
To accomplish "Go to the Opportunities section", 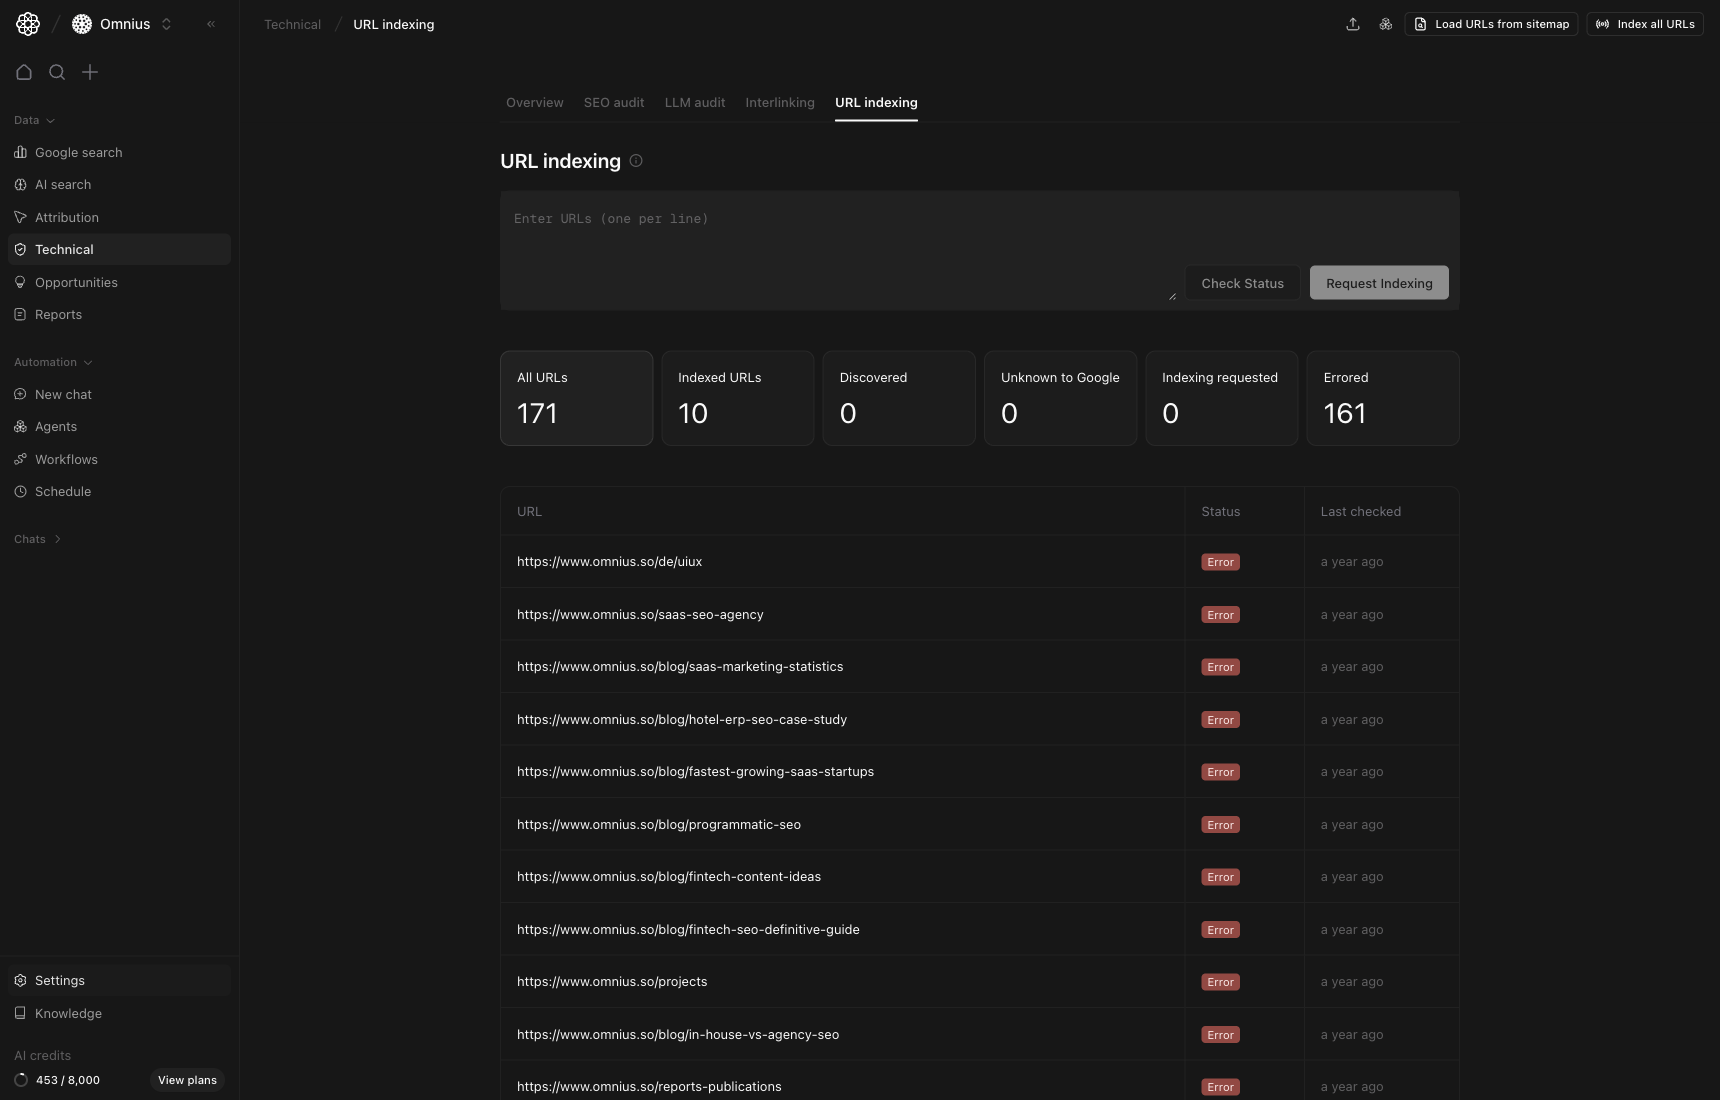I will (76, 282).
